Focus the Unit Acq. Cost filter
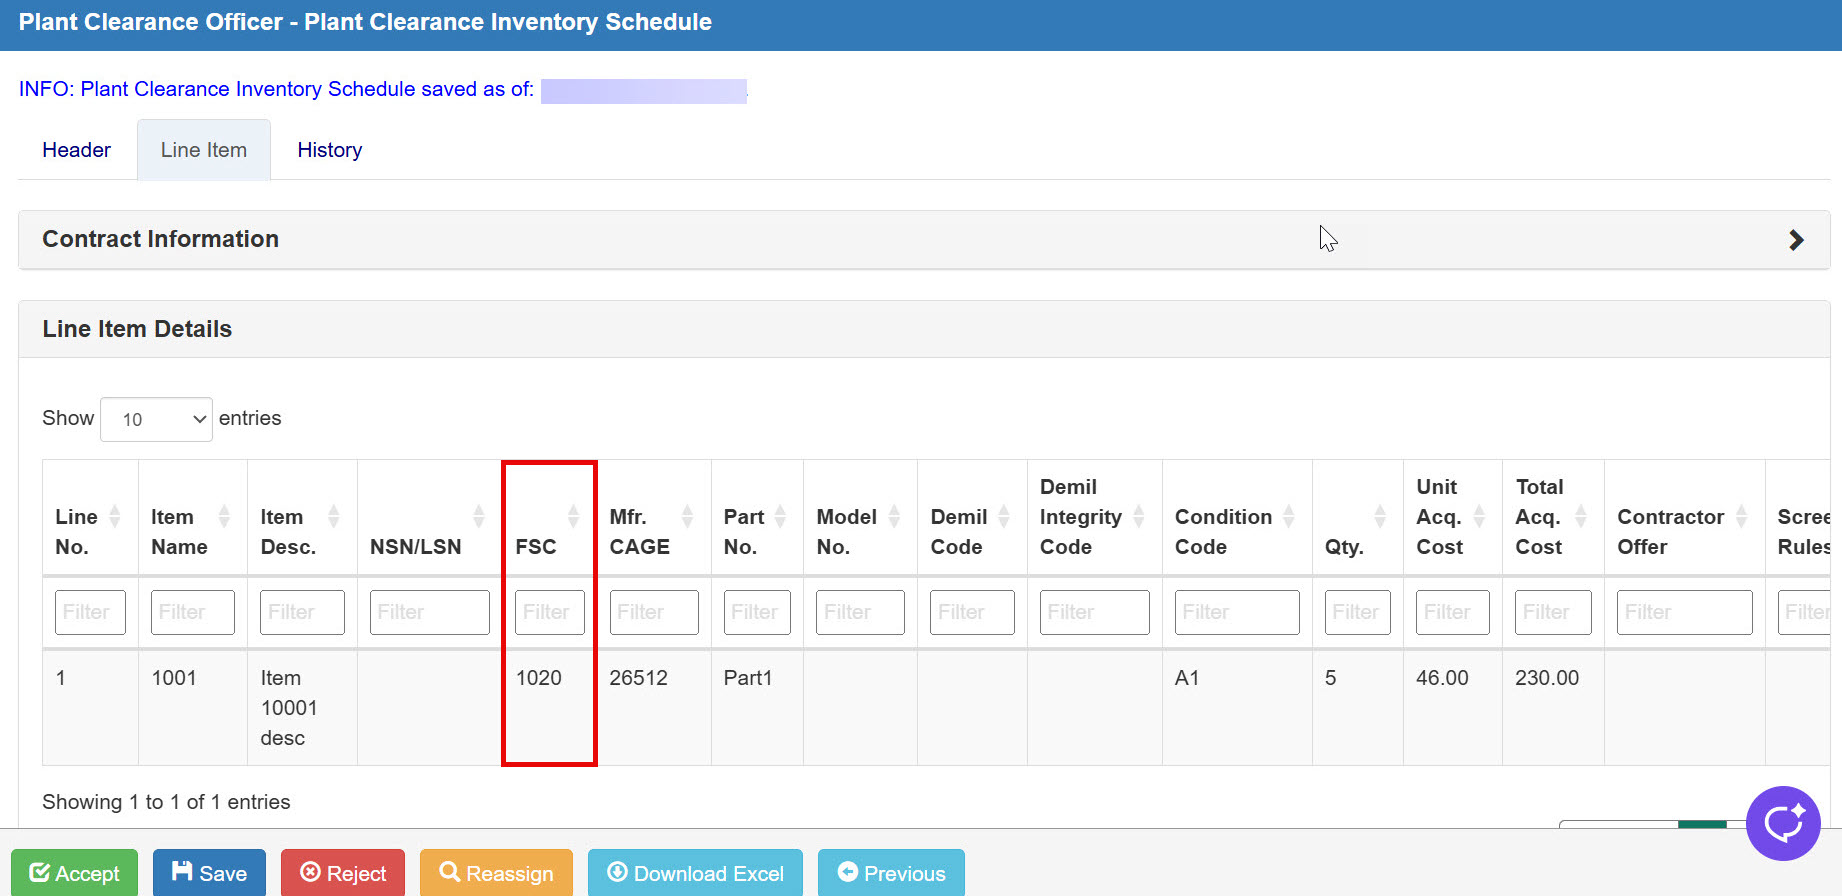1842x896 pixels. pos(1453,612)
